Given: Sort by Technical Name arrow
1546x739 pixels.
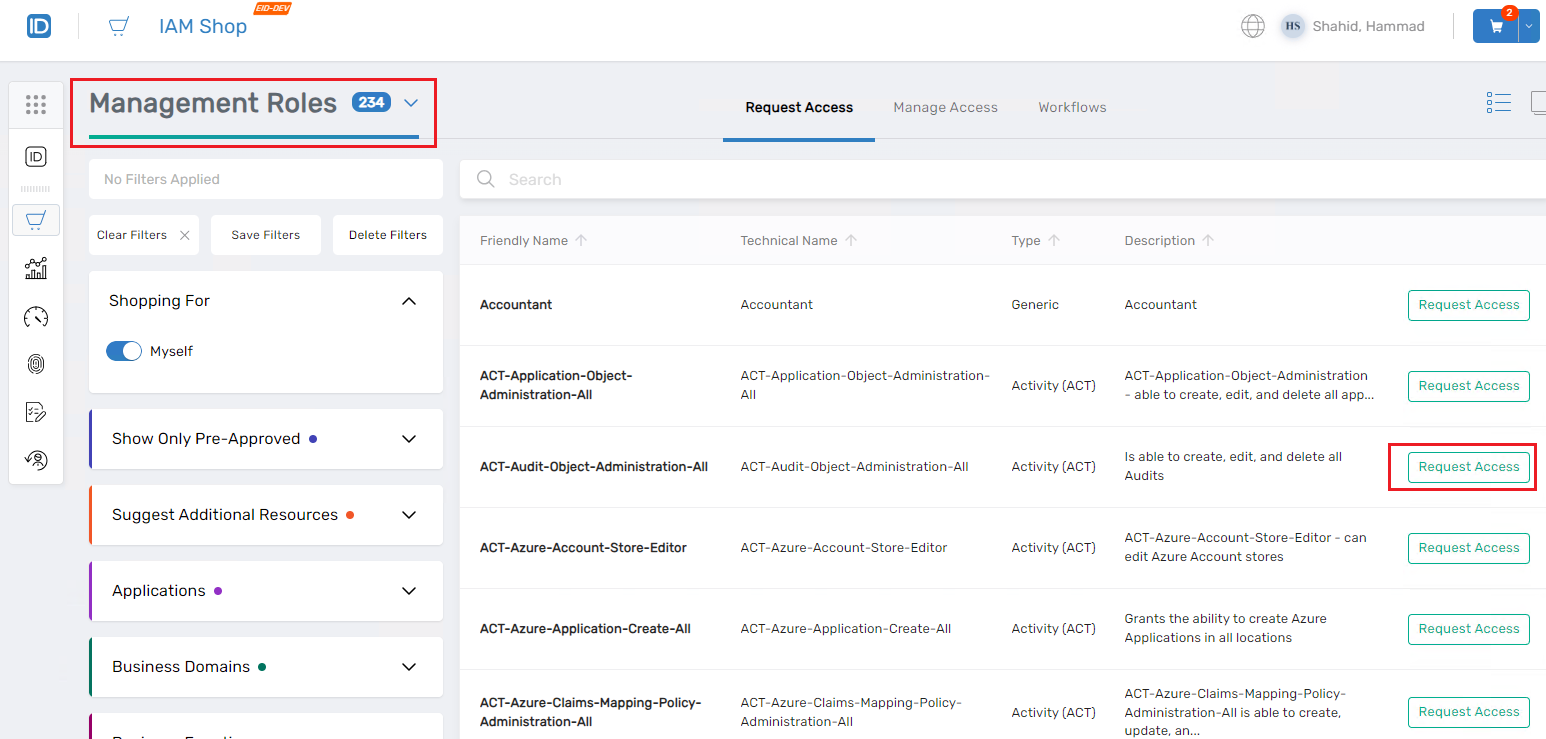Looking at the screenshot, I should (x=851, y=240).
